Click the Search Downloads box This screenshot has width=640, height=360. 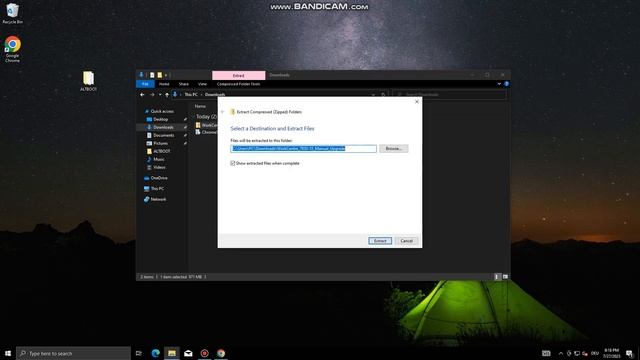449,95
